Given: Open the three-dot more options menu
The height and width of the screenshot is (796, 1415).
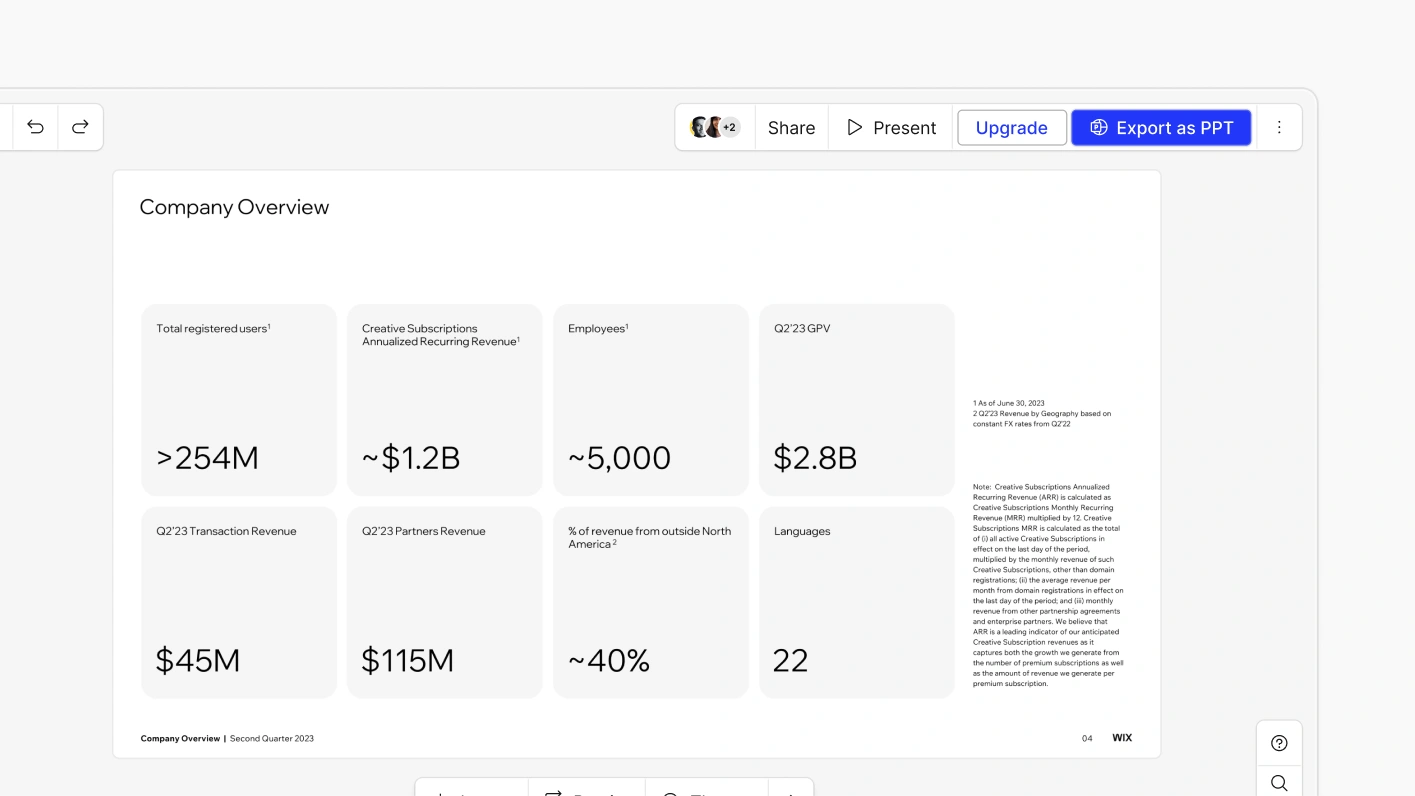Looking at the screenshot, I should (x=1279, y=127).
